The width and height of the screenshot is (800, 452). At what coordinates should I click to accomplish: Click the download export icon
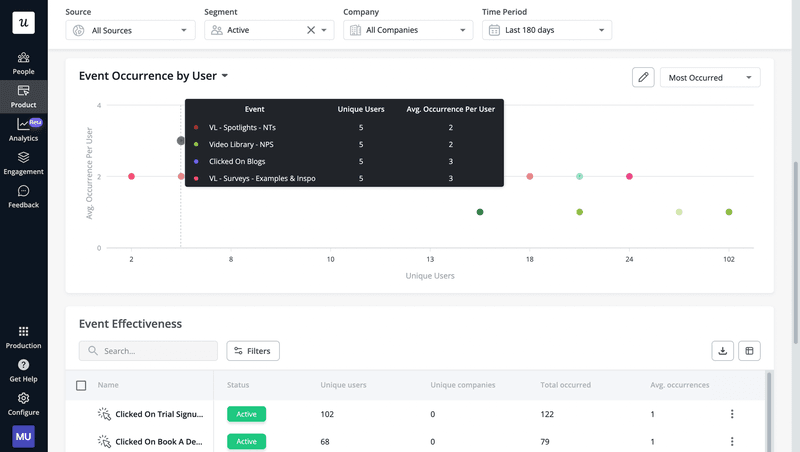(x=722, y=351)
